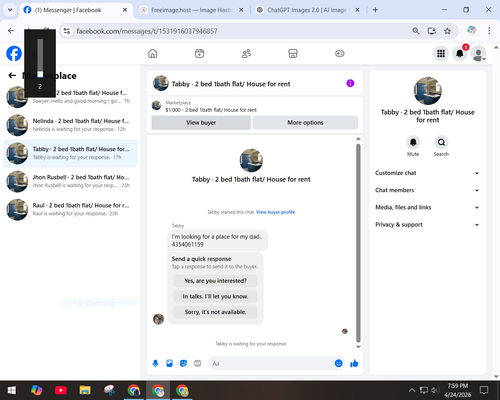
Task: Open Nelinda conversation in list
Action: [x=70, y=125]
